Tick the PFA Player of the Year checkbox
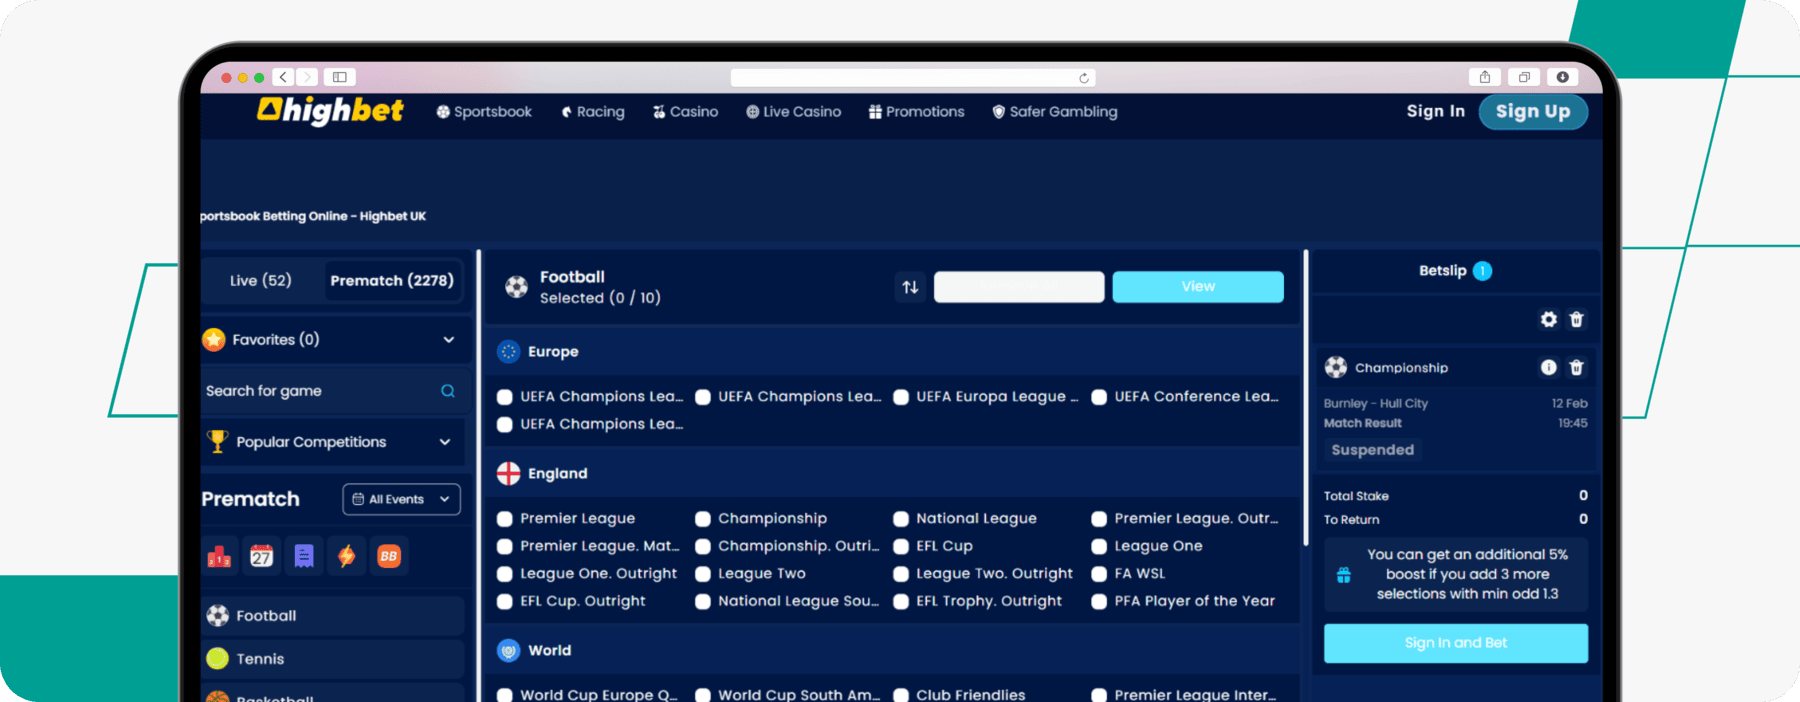The image size is (1800, 702). (1099, 601)
